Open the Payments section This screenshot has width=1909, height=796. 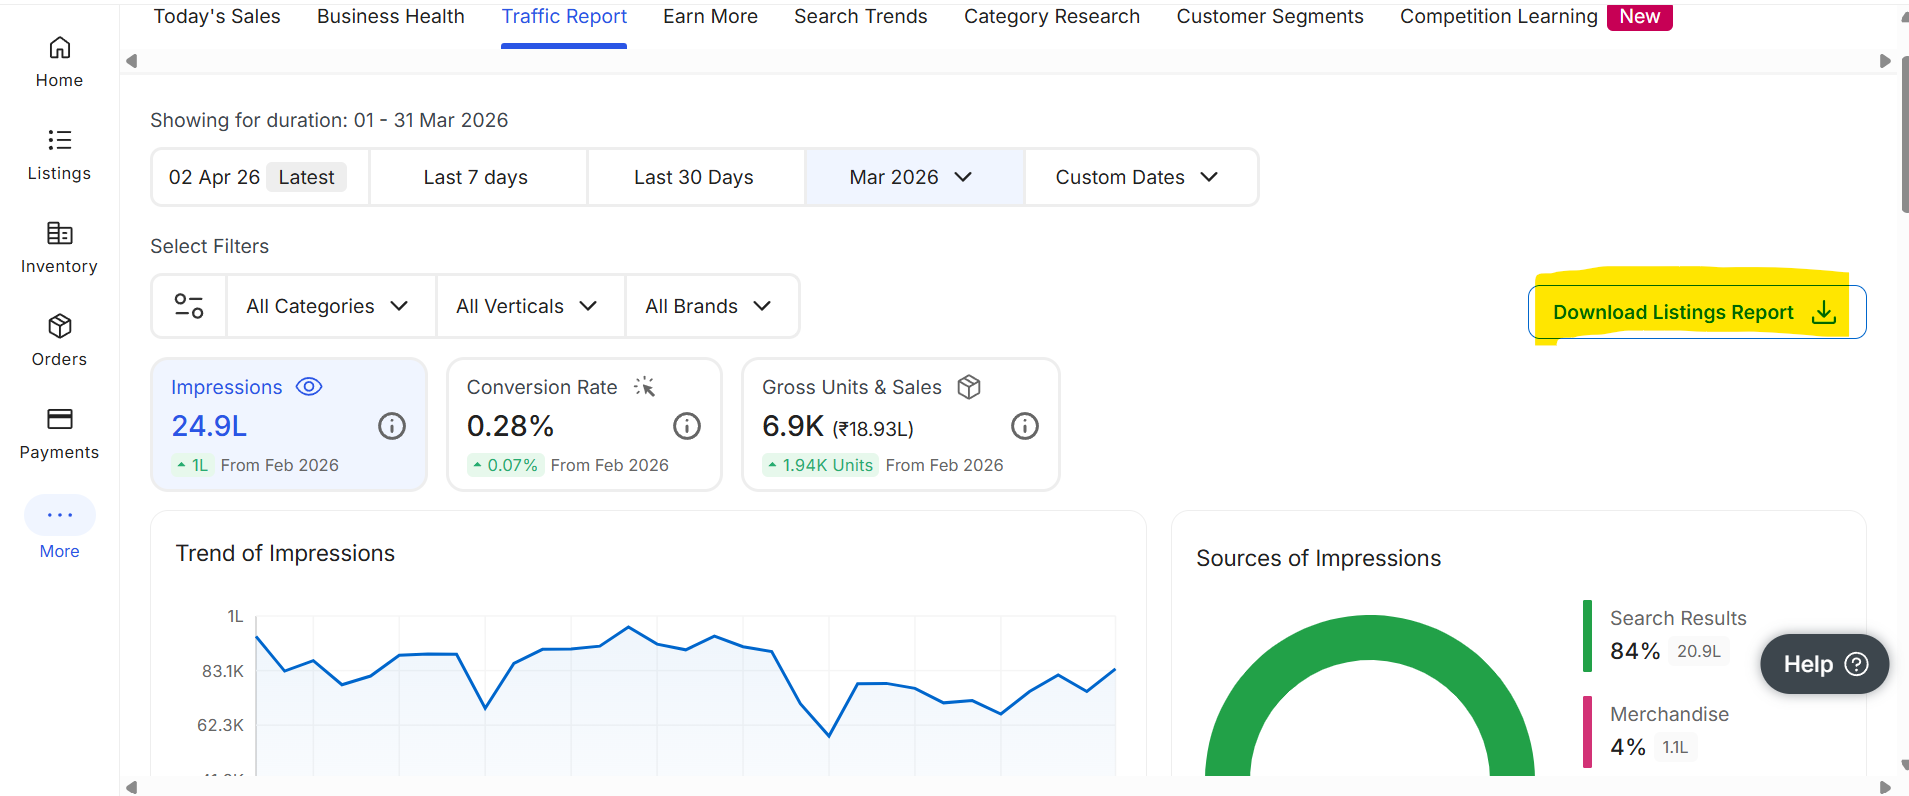[59, 434]
